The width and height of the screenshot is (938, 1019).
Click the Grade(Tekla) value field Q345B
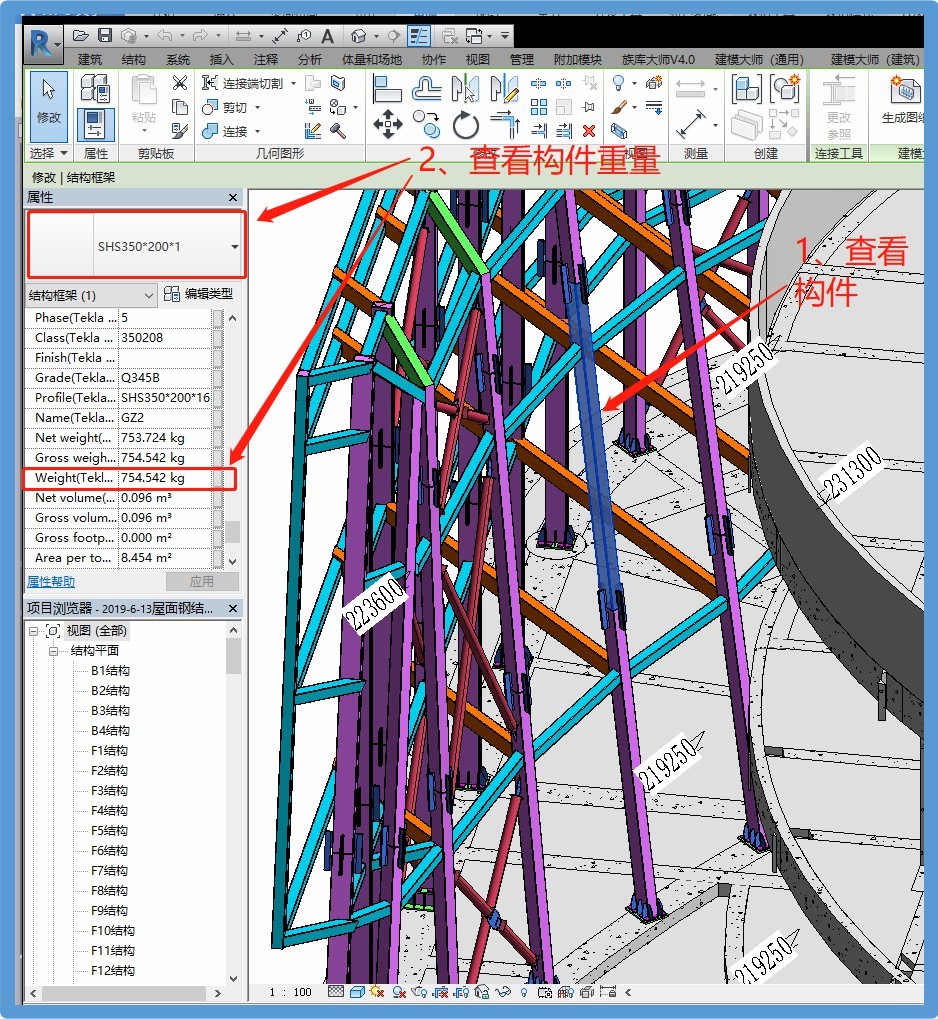click(x=166, y=378)
